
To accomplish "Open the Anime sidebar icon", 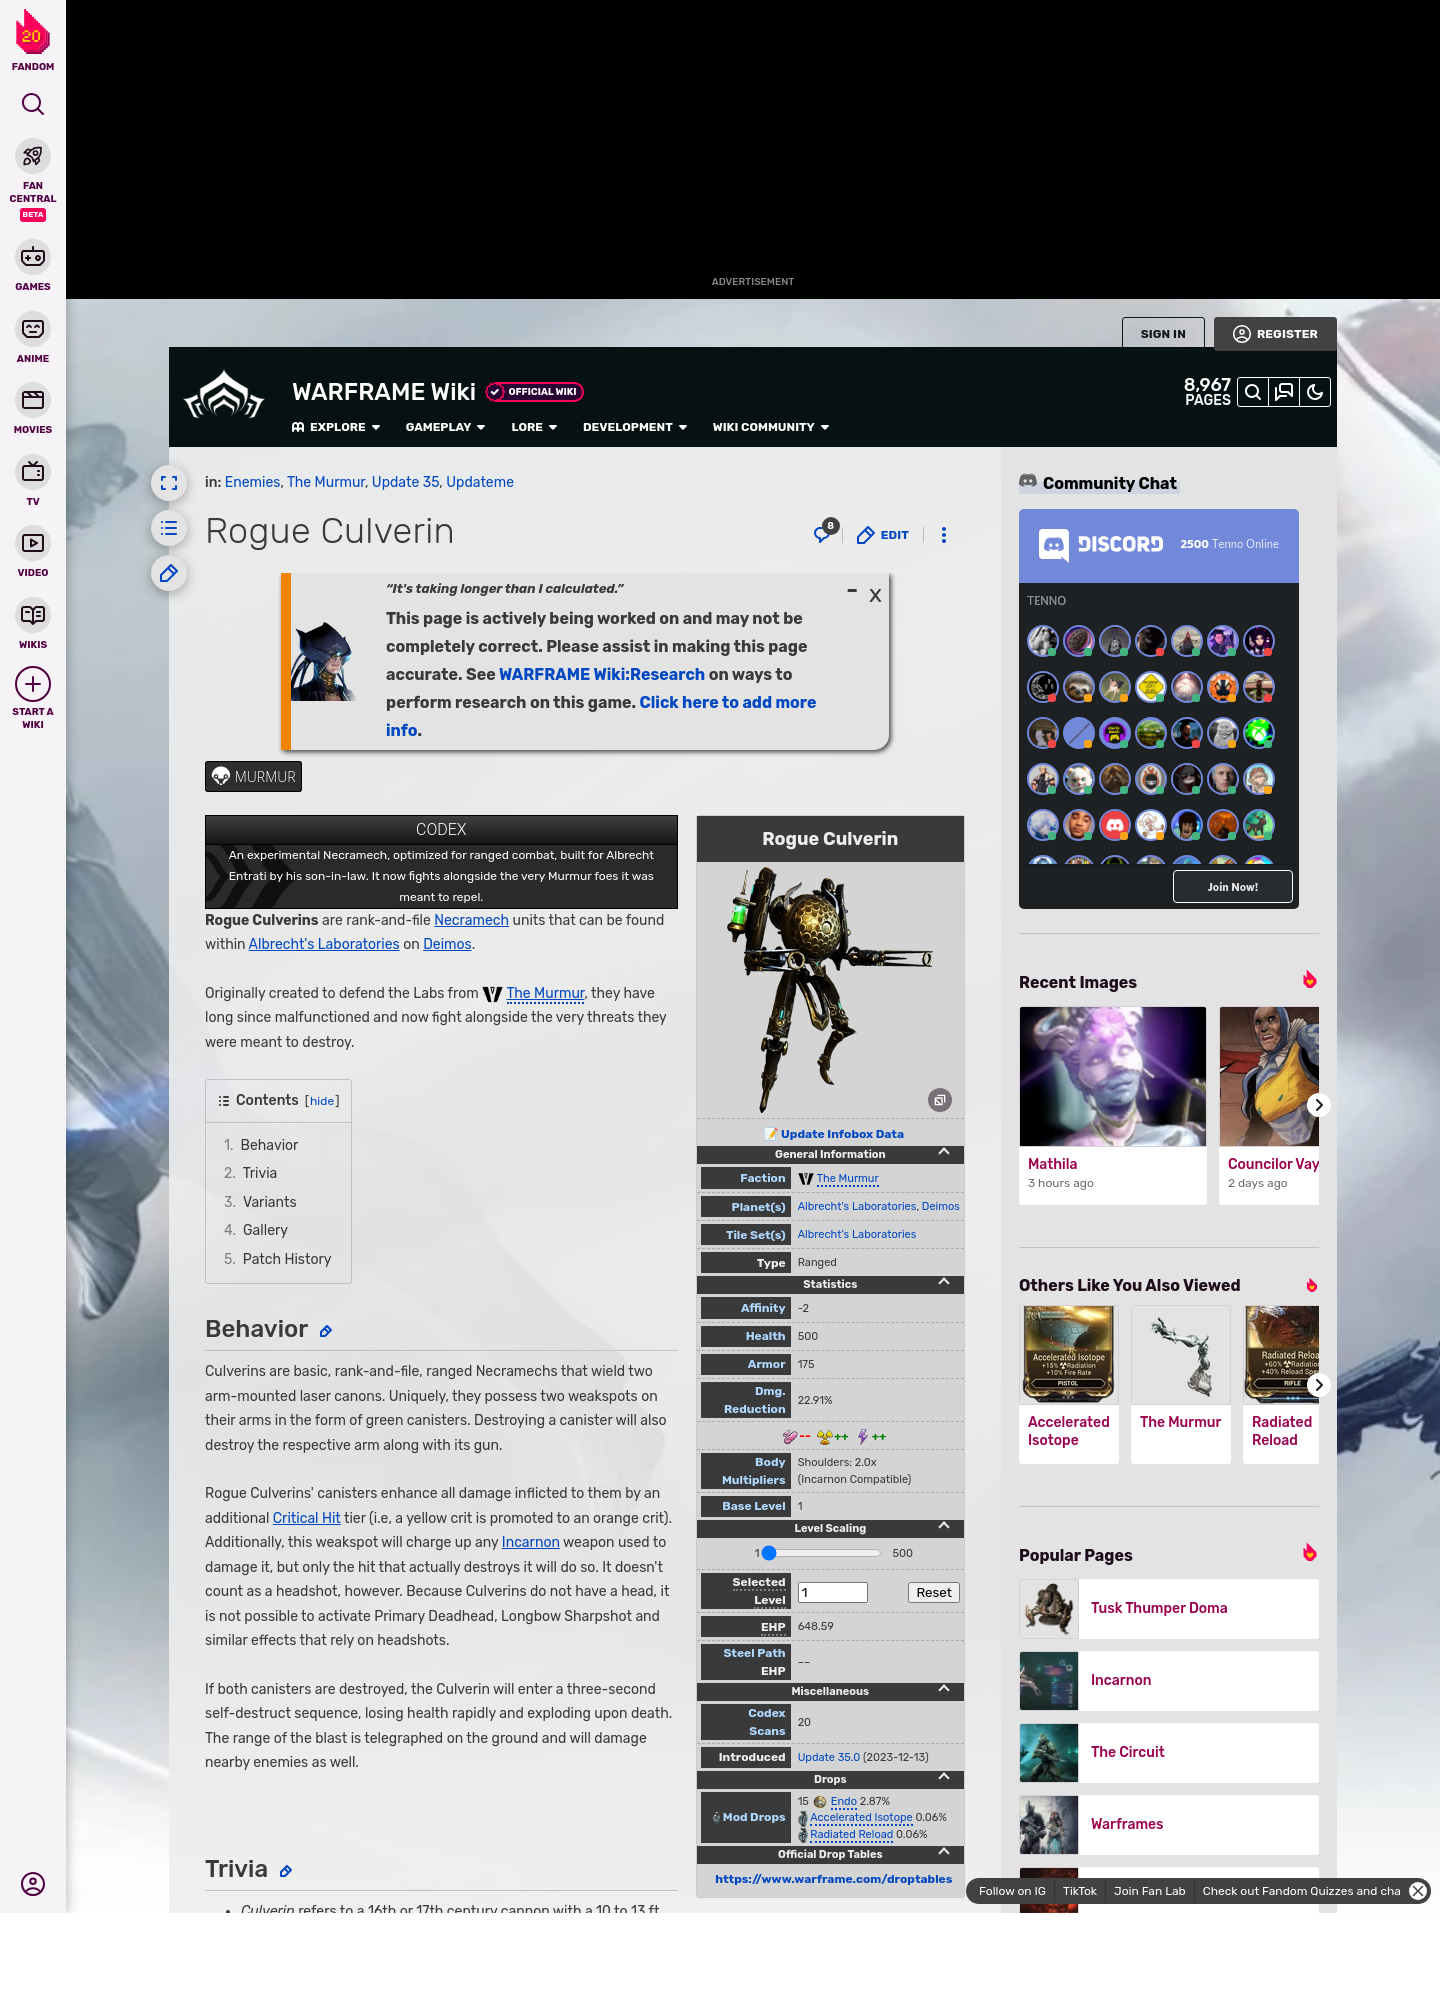I will 33,329.
